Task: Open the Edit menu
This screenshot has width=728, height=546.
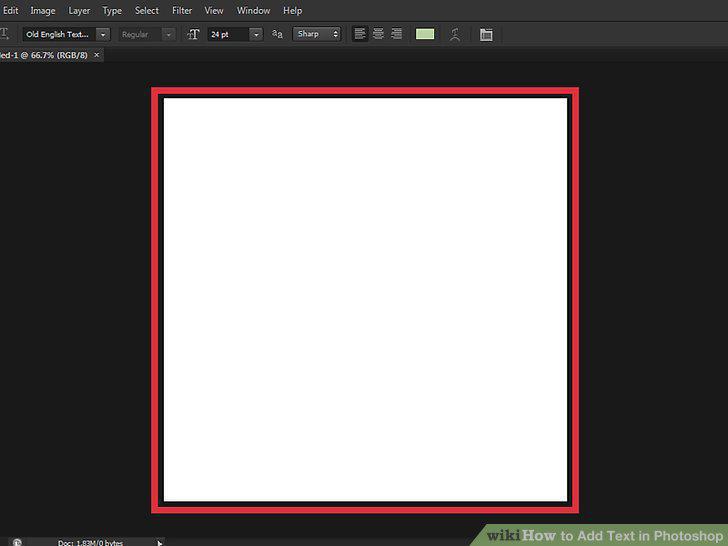Action: tap(10, 10)
